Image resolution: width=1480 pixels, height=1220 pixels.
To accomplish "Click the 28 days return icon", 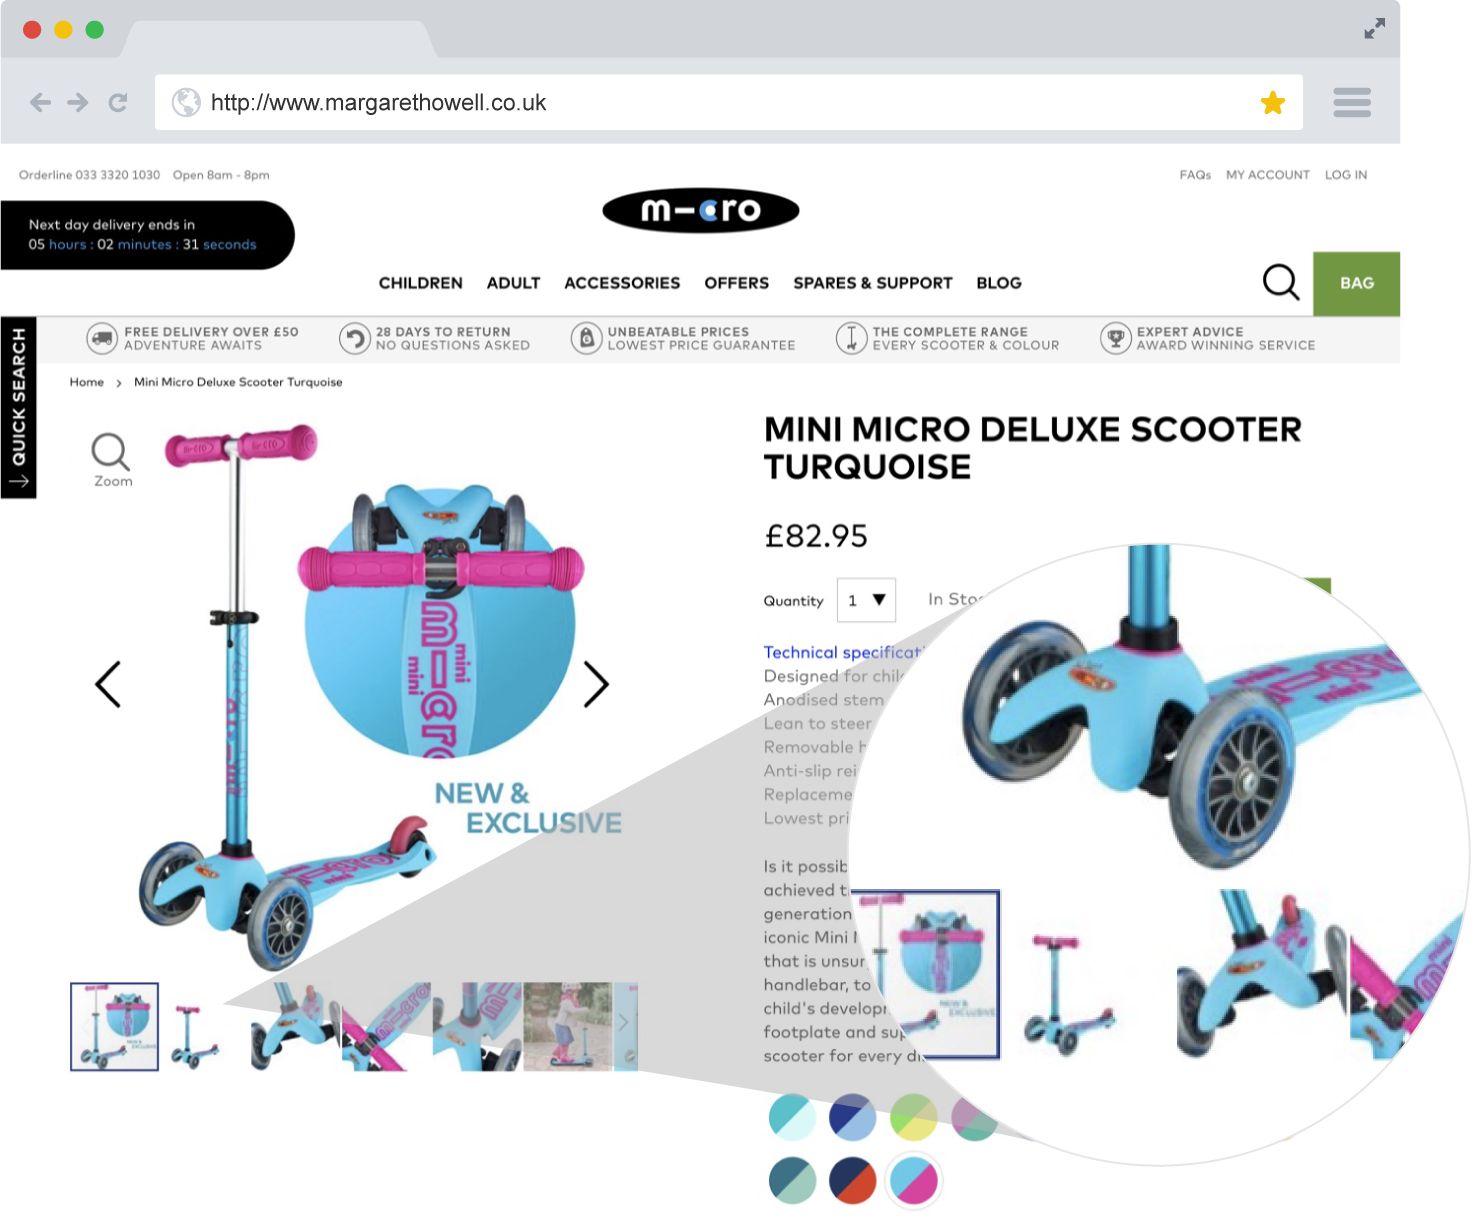I will (x=355, y=338).
